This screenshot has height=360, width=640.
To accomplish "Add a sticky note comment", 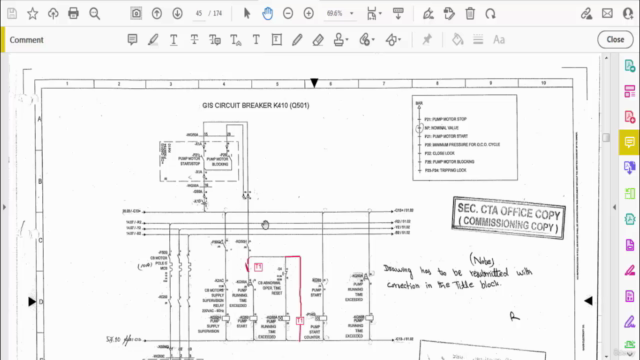I will [132, 39].
